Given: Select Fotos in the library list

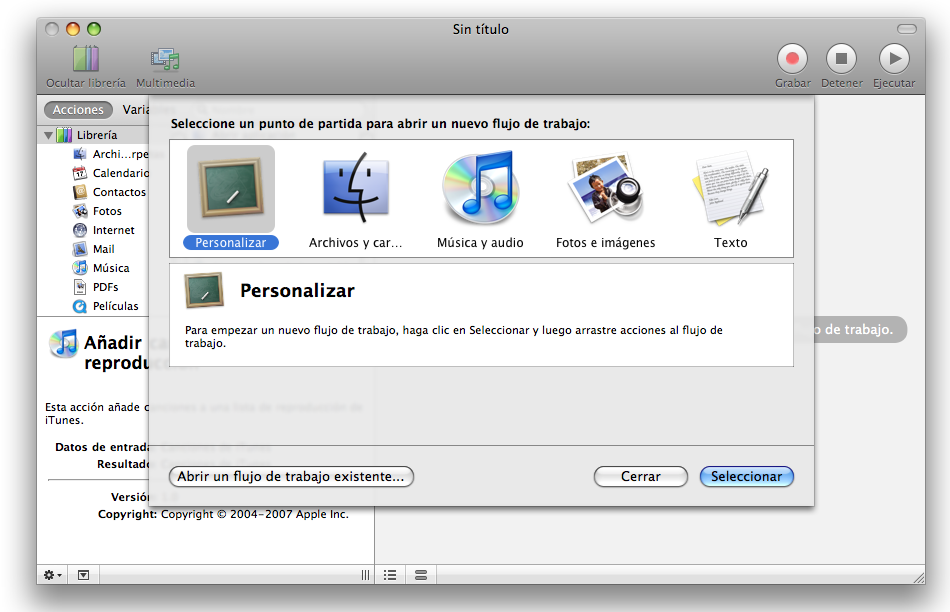Looking at the screenshot, I should pos(97,211).
